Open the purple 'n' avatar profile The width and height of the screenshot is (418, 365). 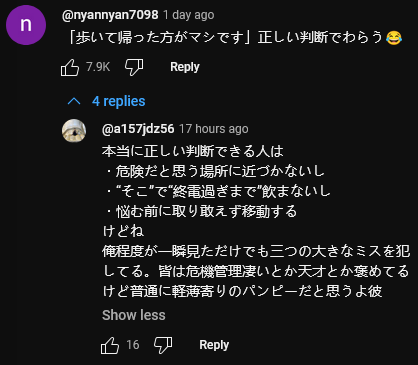tap(26, 25)
